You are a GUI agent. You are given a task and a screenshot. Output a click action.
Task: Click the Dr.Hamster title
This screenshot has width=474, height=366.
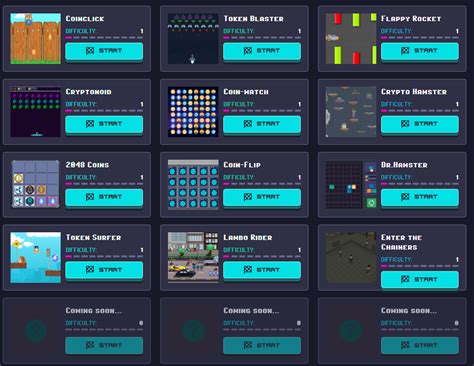click(x=404, y=165)
